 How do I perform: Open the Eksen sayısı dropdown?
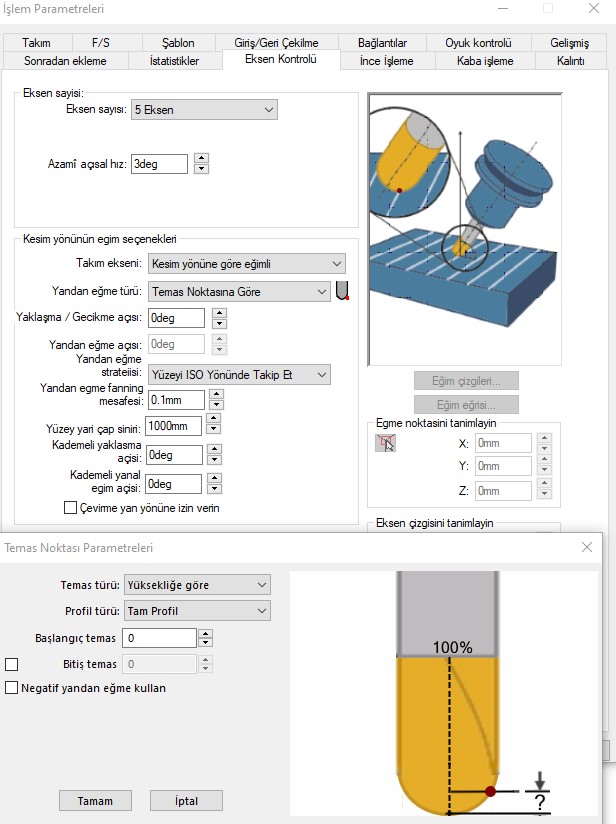tap(204, 110)
